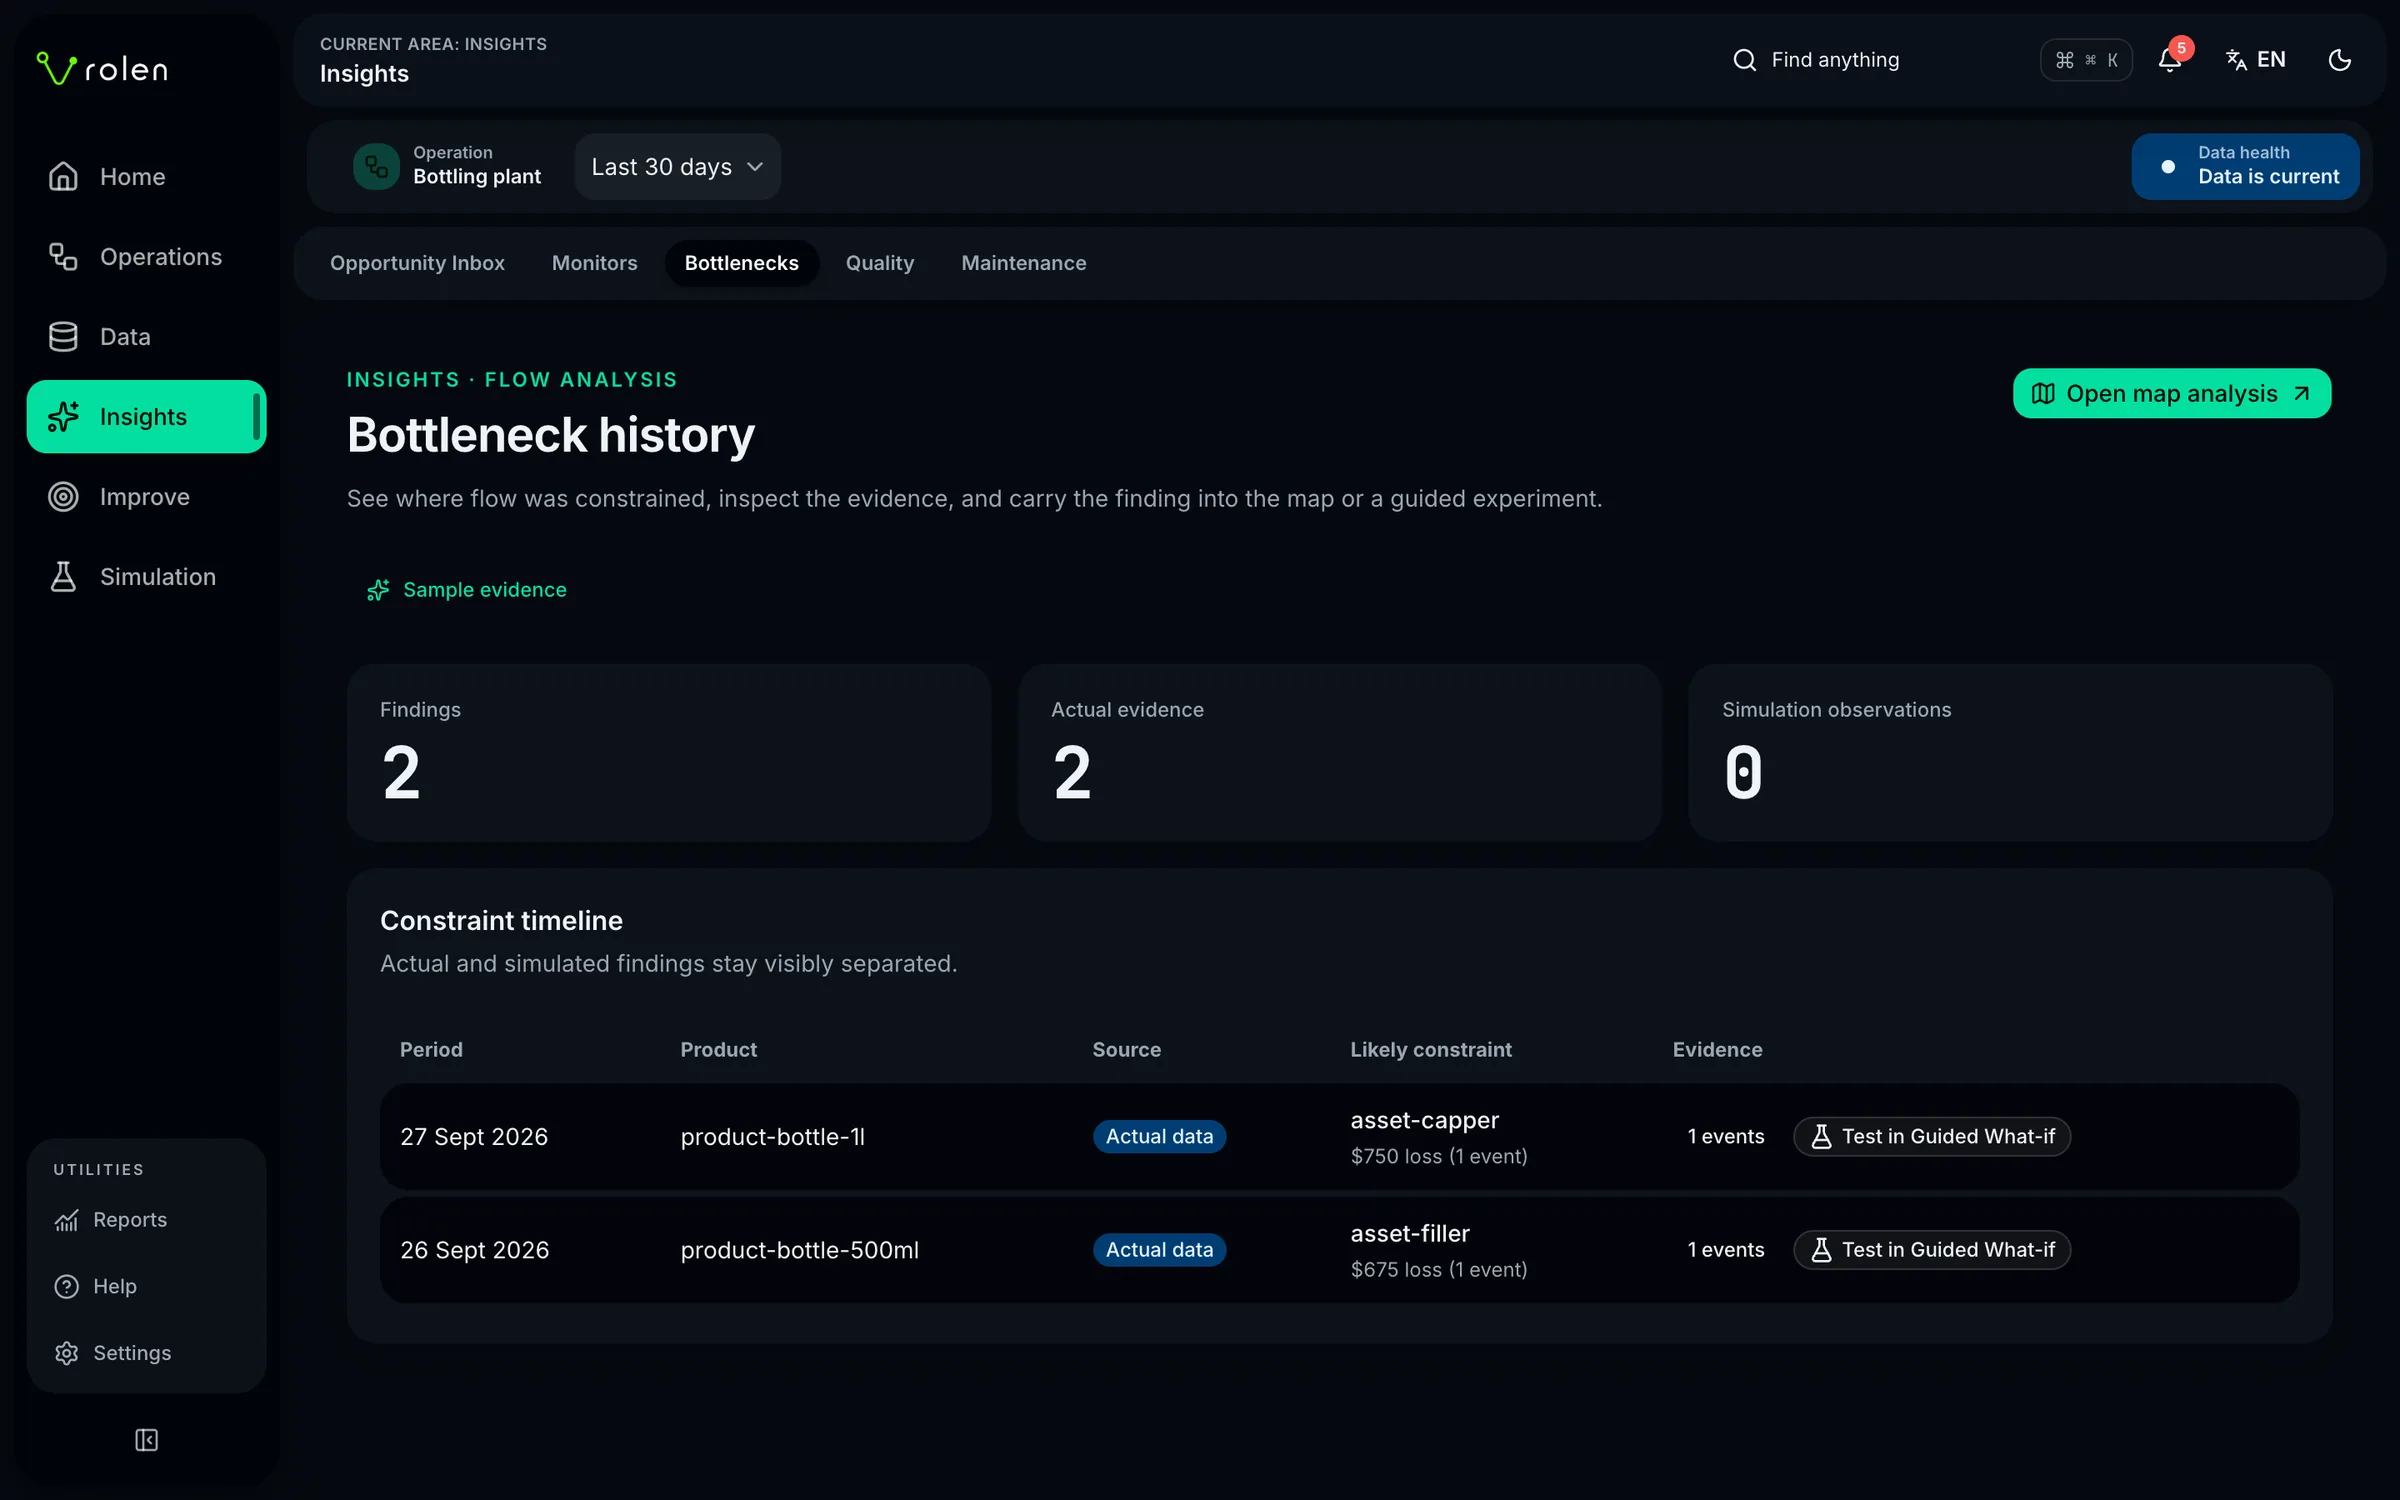Open the Data section
2400x1500 pixels.
click(x=146, y=337)
